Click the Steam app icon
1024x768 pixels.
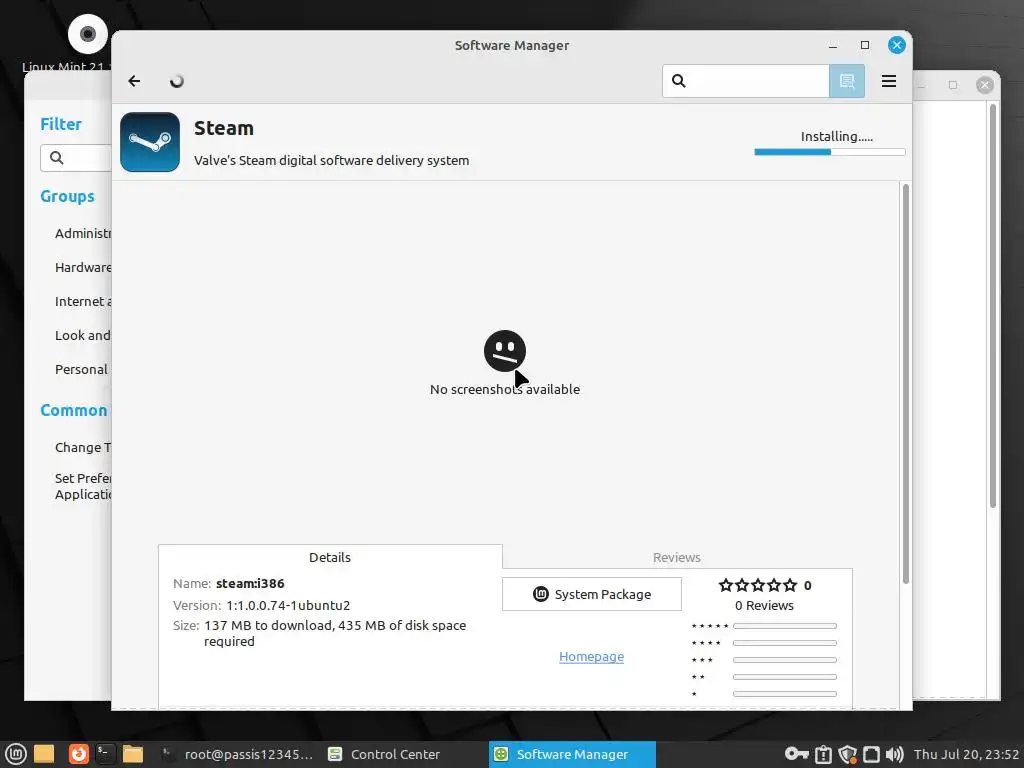pyautogui.click(x=150, y=142)
